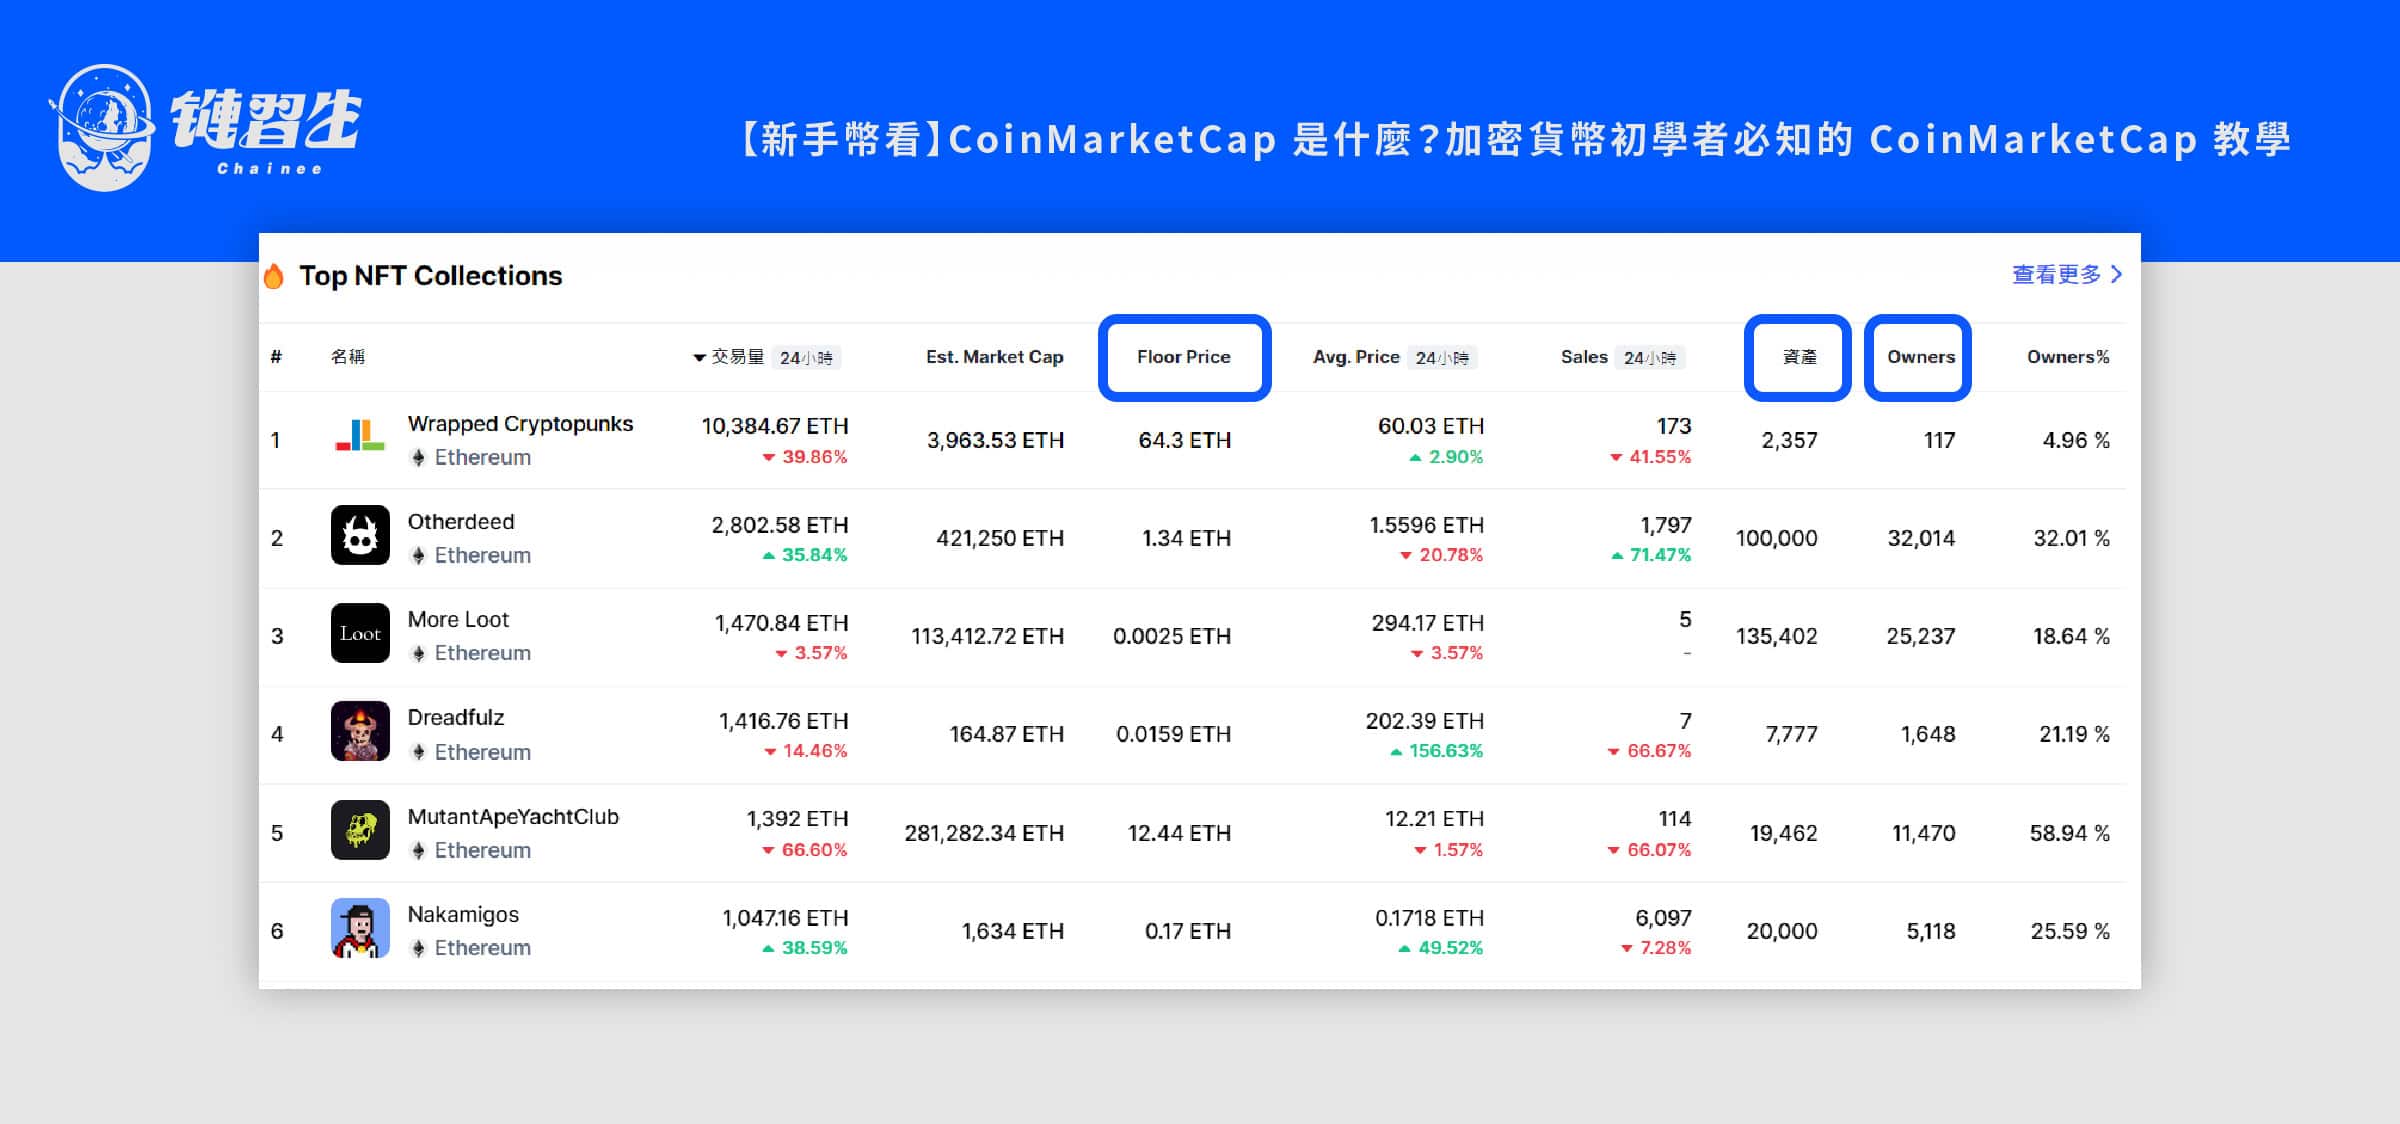Sort by the Est. Market Cap header
Image resolution: width=2400 pixels, height=1124 pixels.
click(995, 357)
